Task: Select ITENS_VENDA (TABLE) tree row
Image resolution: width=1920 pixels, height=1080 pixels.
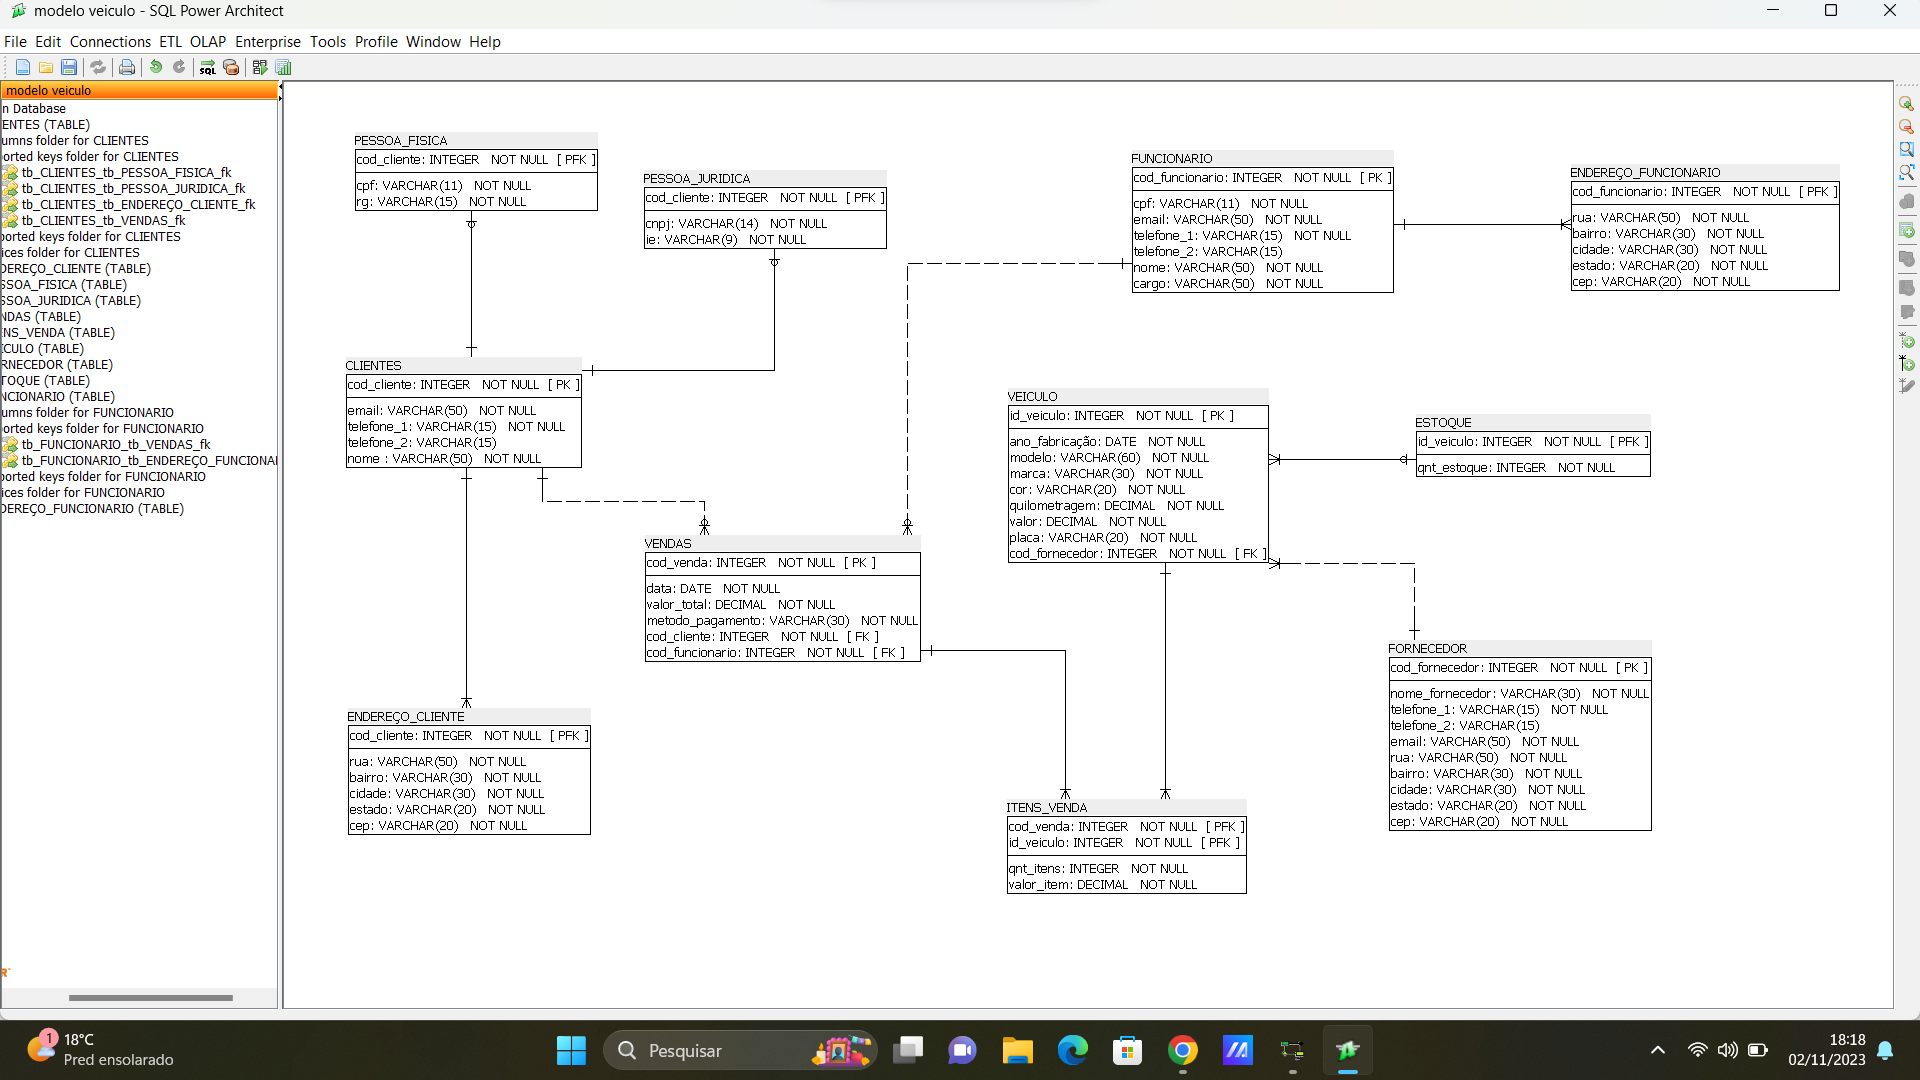Action: coord(58,333)
